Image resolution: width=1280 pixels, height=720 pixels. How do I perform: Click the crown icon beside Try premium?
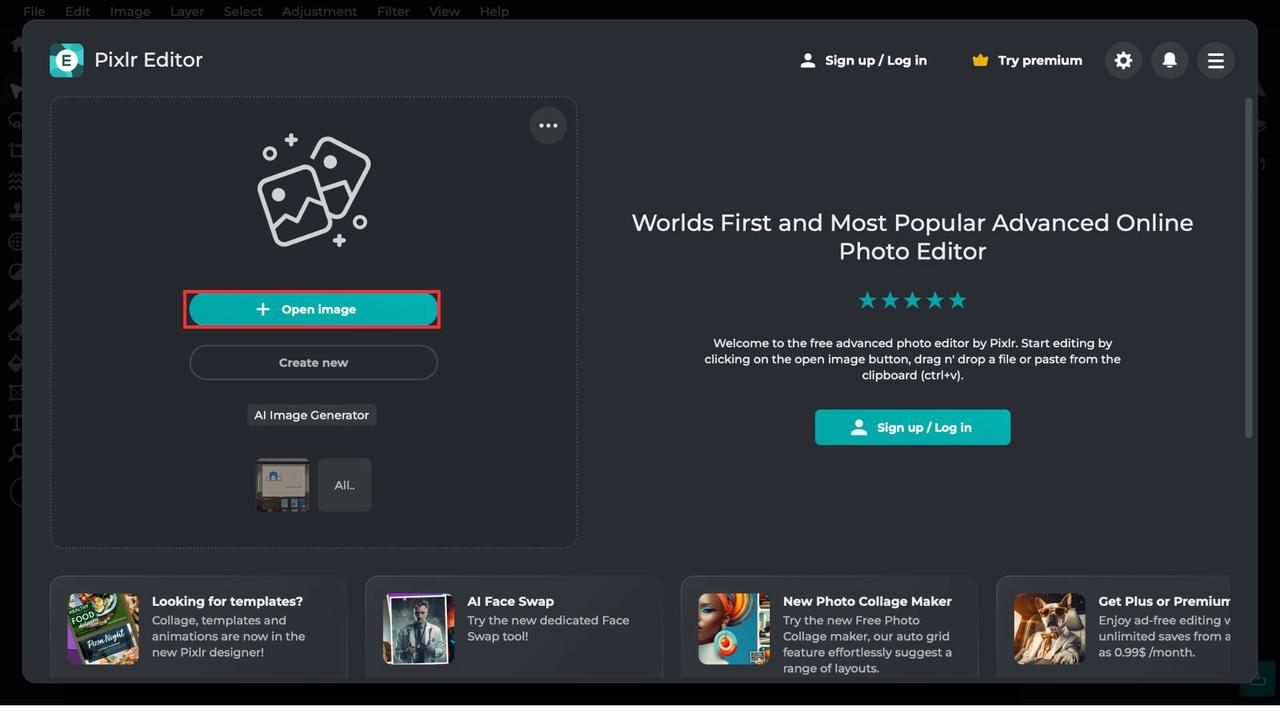click(x=980, y=60)
